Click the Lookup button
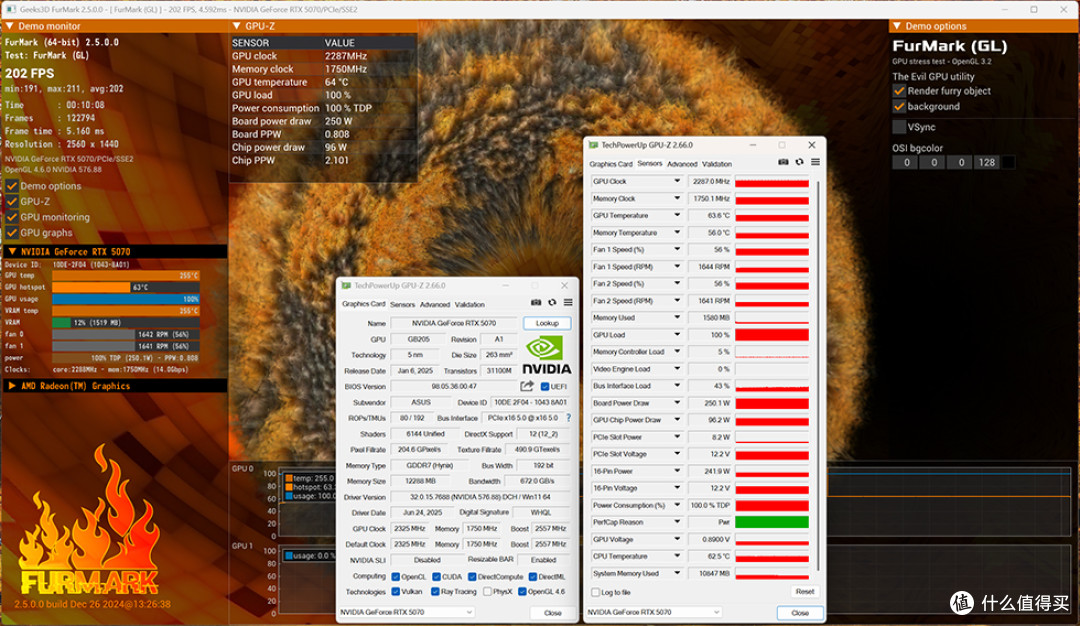This screenshot has width=1080, height=626. tap(547, 323)
